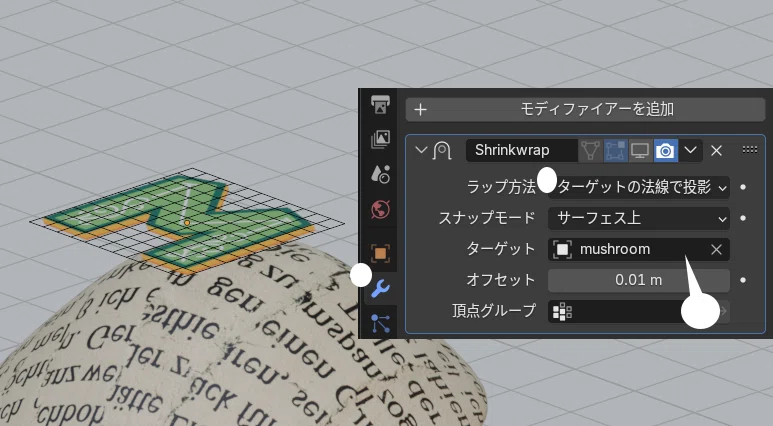
Task: Open the Object properties tab
Action: (x=380, y=253)
